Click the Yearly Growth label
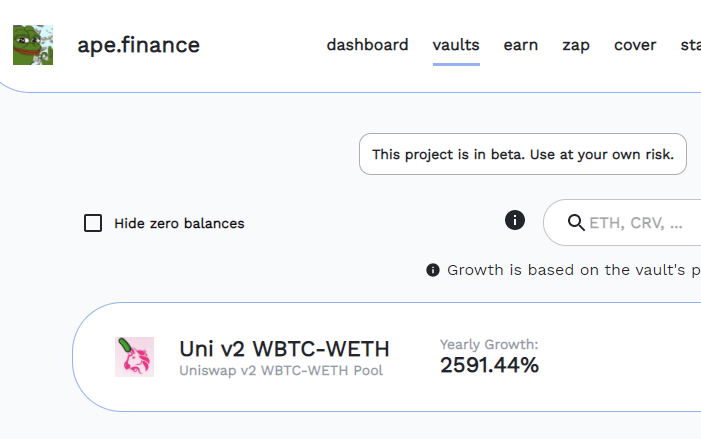This screenshot has height=439, width=701. click(489, 344)
